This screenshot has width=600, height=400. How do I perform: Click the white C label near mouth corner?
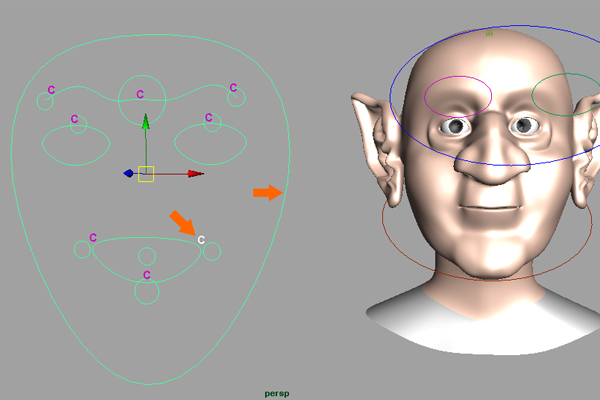201,240
